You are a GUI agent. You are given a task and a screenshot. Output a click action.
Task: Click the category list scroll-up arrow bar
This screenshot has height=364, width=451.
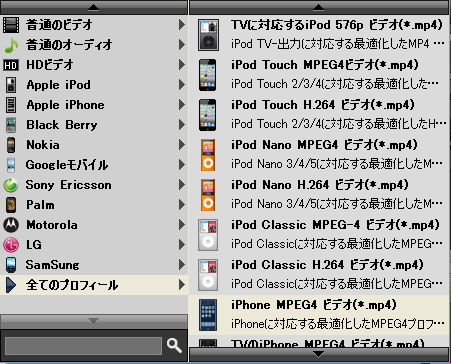tap(94, 7)
